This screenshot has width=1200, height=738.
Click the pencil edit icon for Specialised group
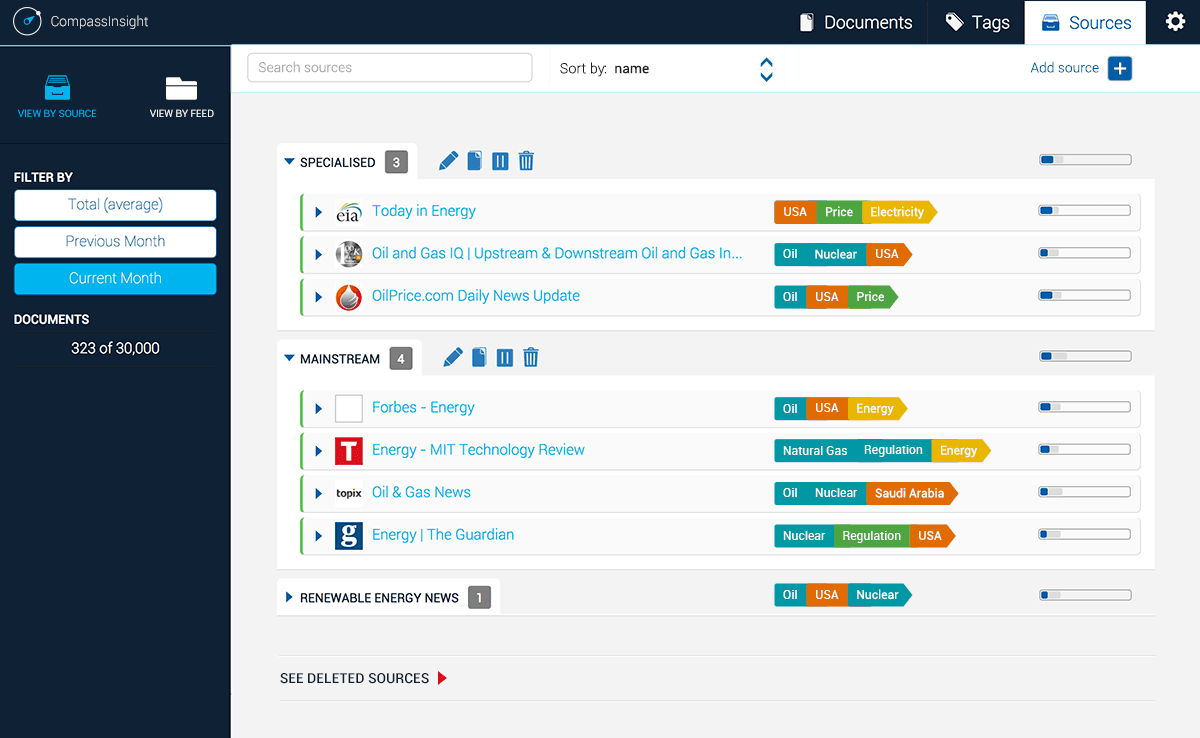click(448, 161)
